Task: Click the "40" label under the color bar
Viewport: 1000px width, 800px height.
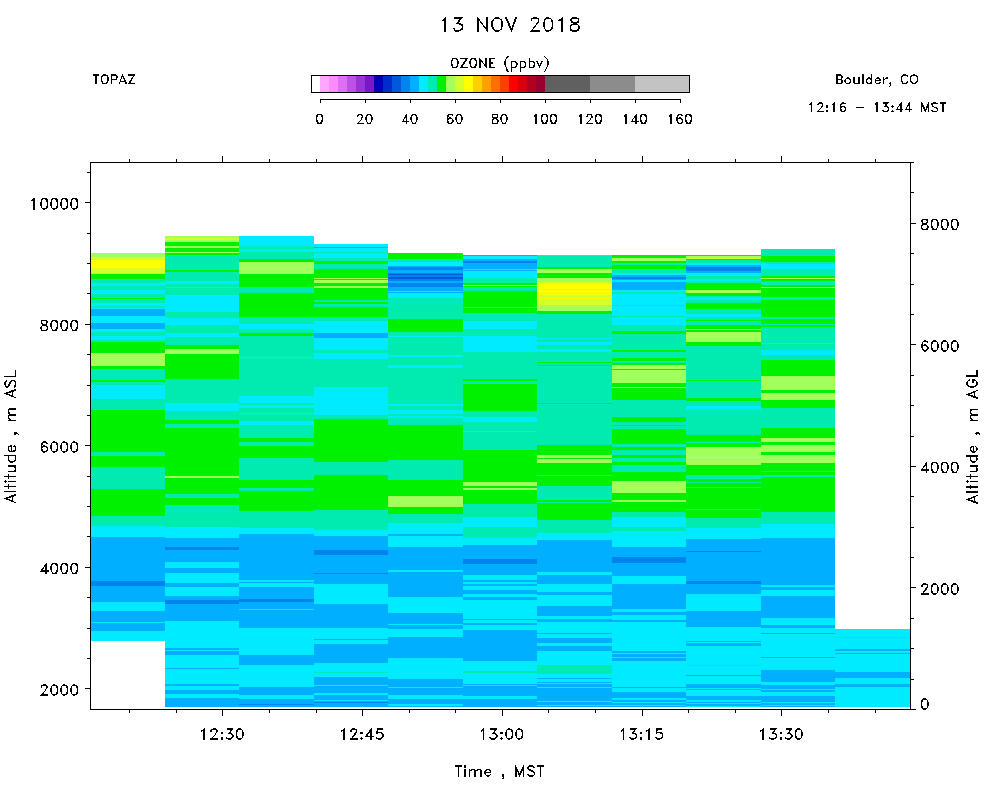Action: coord(409,119)
